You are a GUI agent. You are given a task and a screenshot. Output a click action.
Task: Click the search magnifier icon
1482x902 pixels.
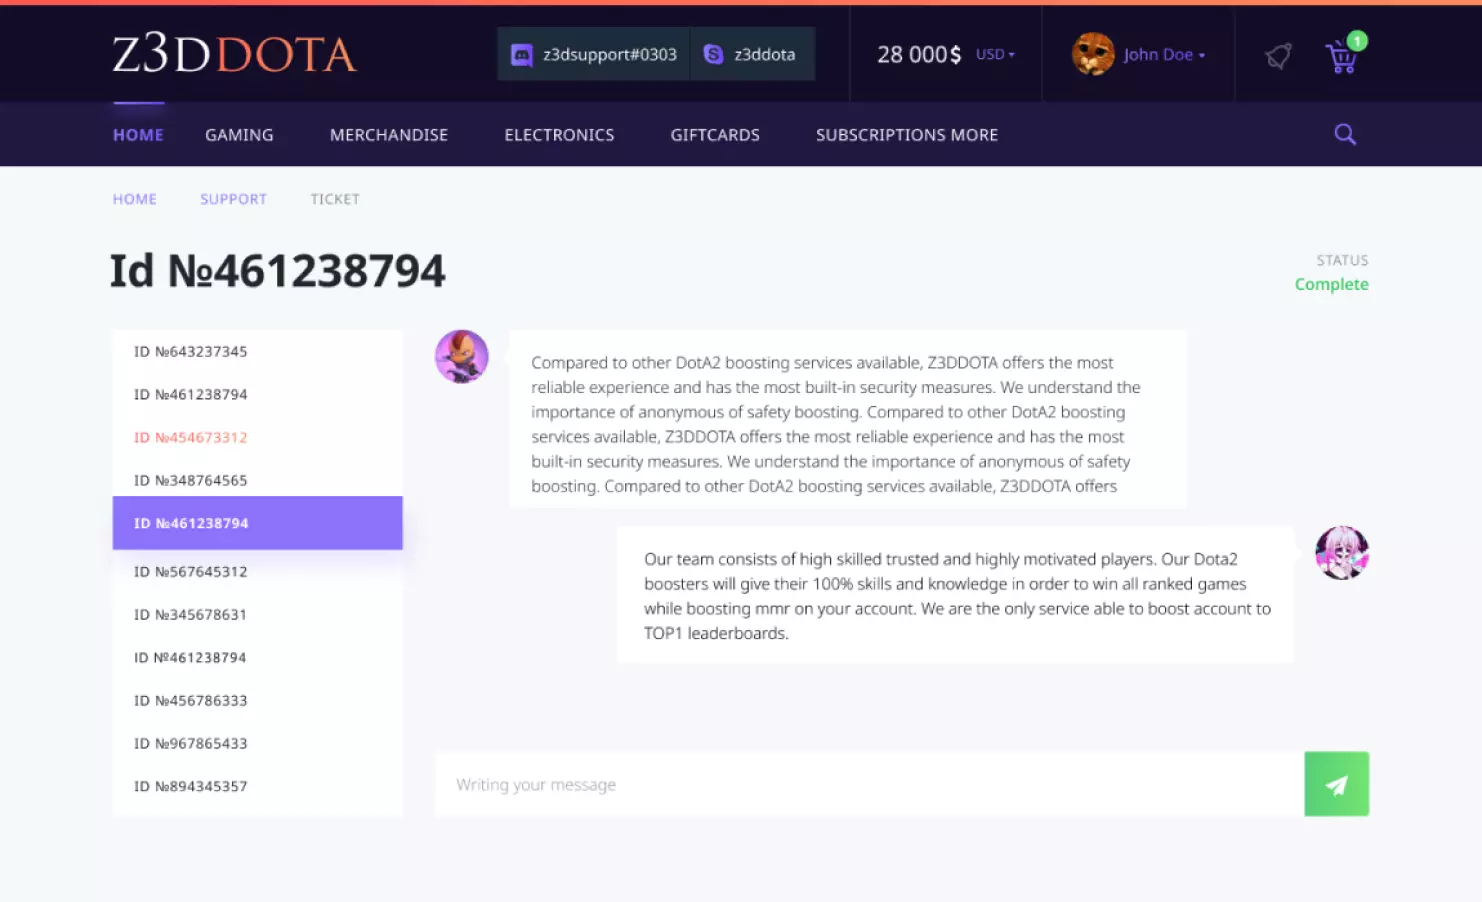pos(1345,134)
